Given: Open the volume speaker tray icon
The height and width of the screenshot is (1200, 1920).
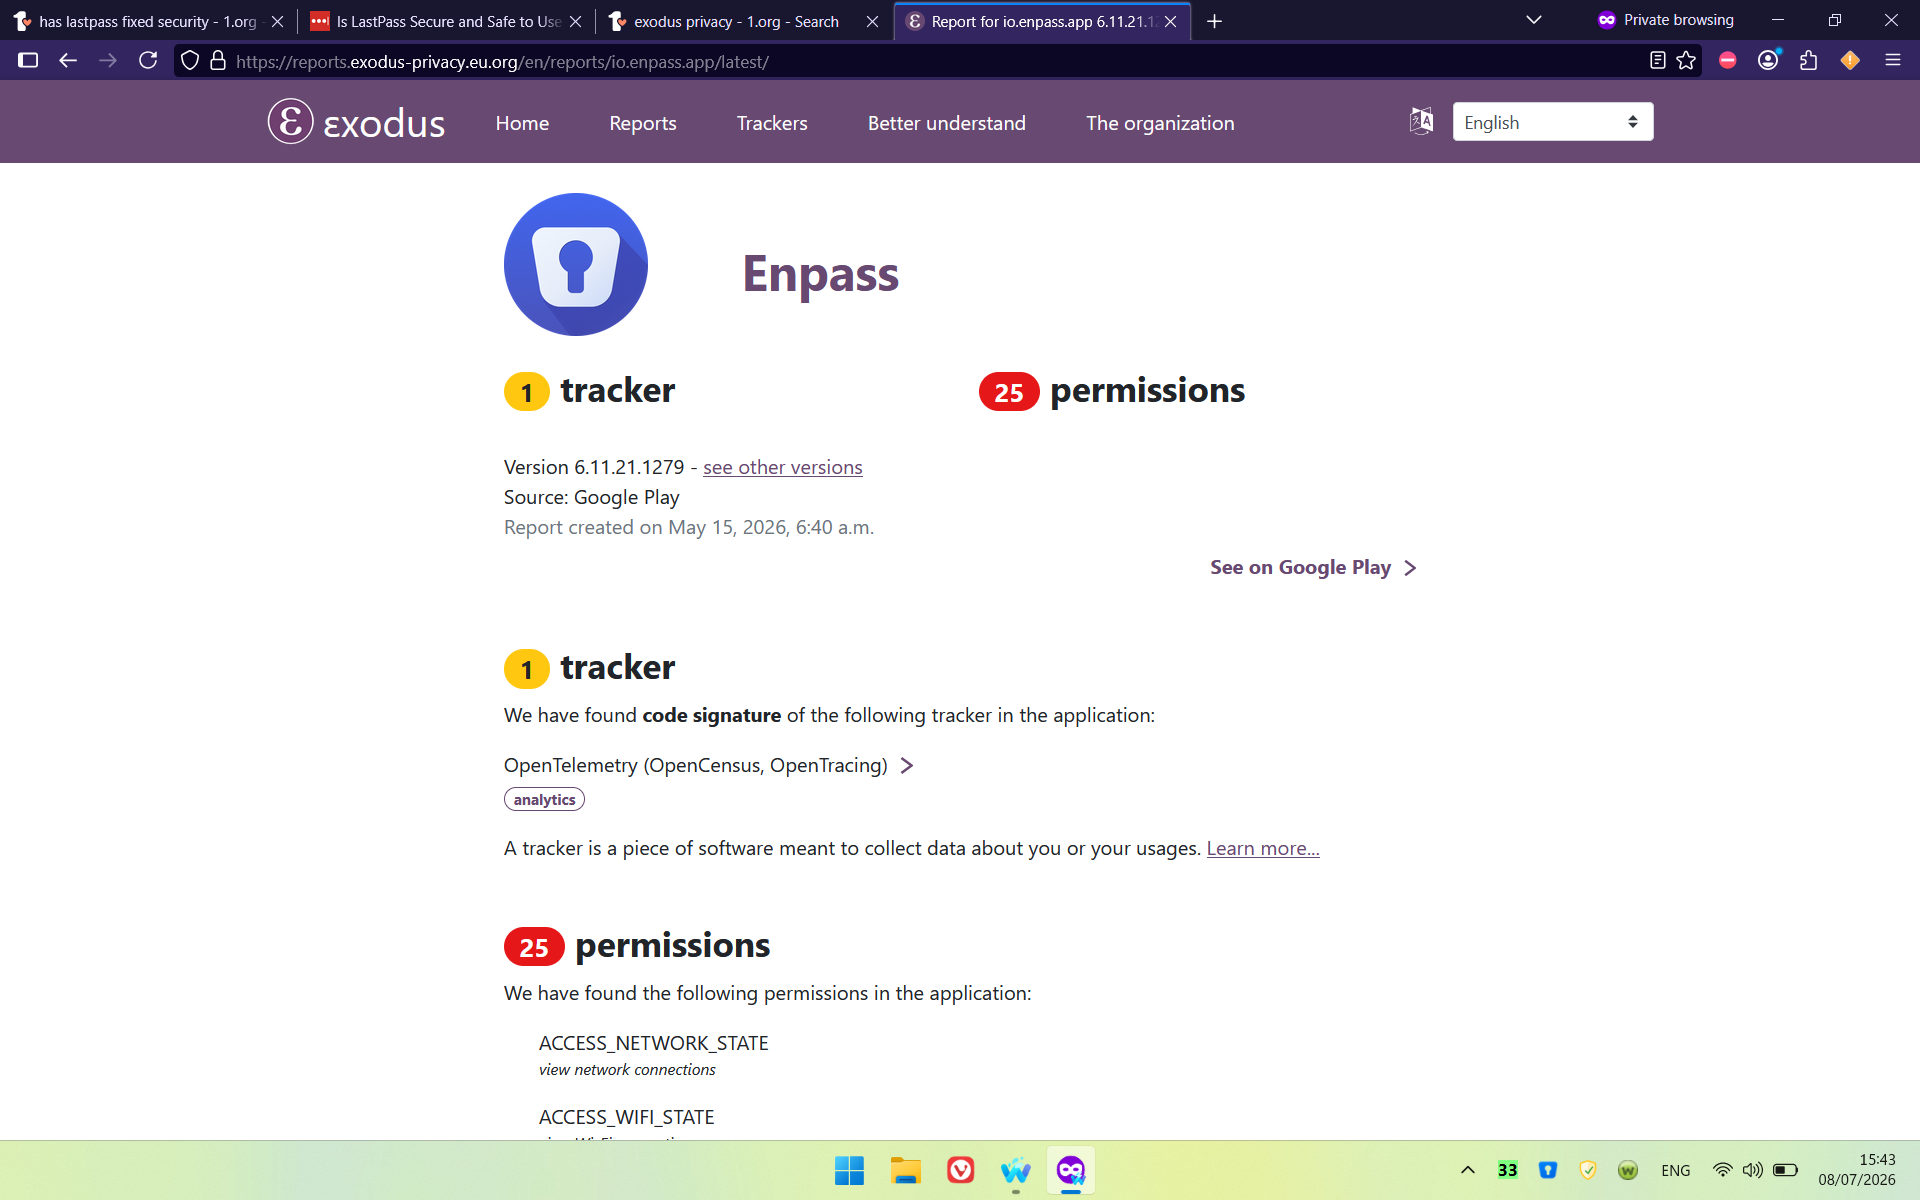Looking at the screenshot, I should [1752, 1170].
